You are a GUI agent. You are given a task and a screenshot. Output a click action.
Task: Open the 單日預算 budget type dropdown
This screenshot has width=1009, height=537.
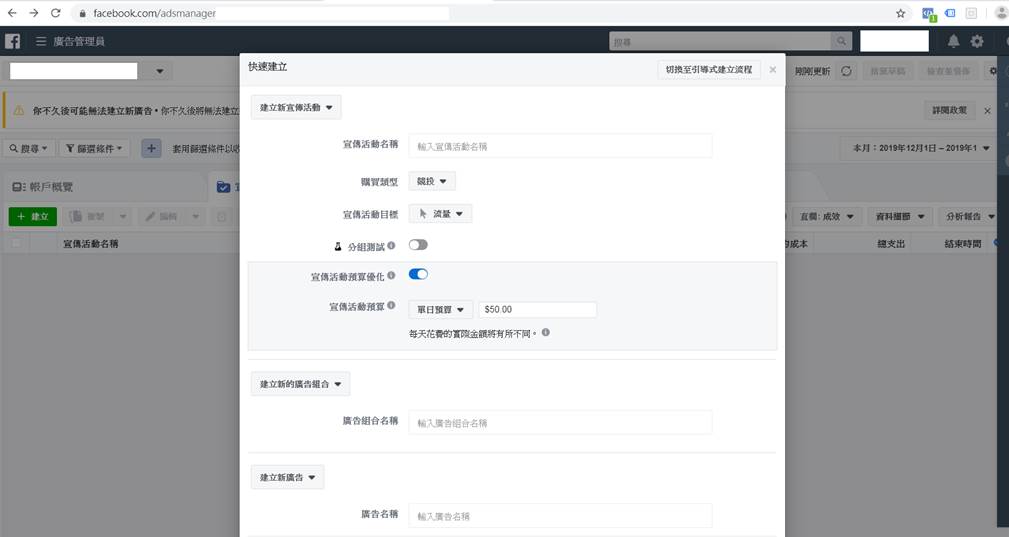pos(441,309)
